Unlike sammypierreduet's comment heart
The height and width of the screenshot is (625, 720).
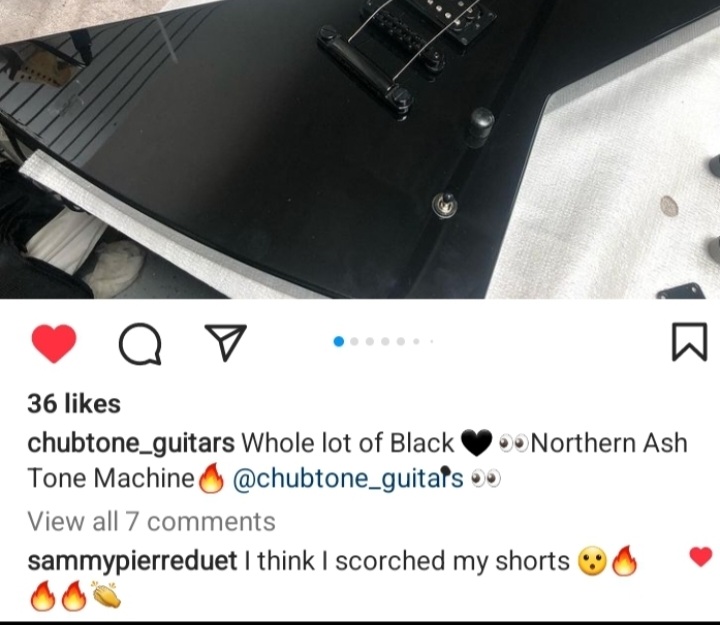point(701,557)
